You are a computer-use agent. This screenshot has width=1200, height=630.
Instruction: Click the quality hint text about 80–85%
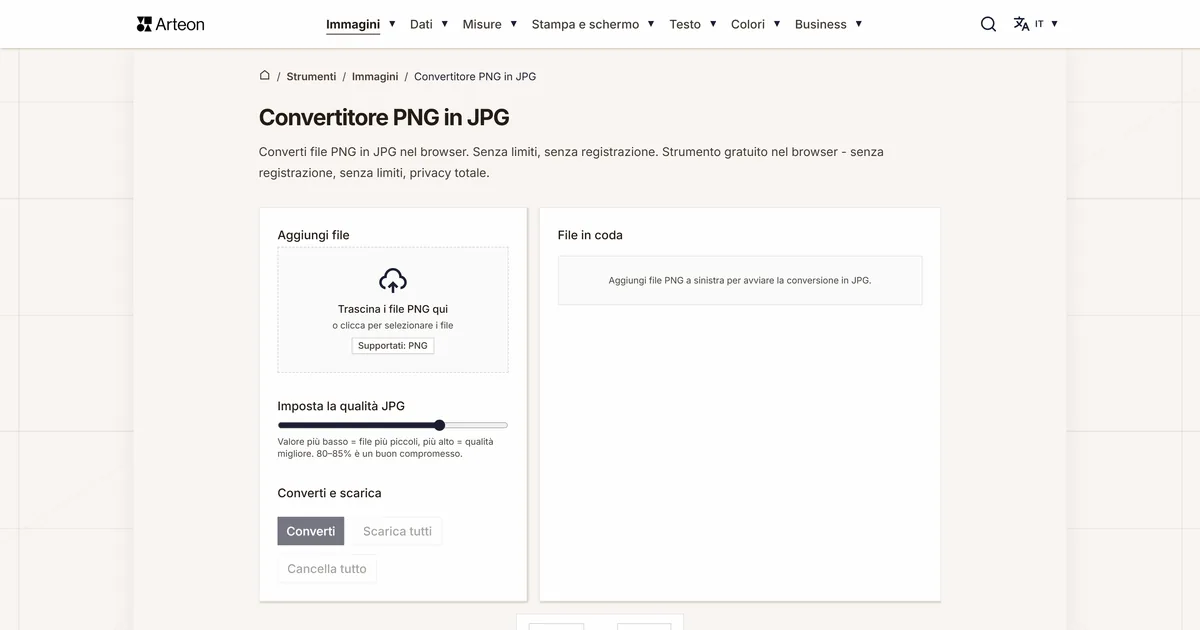coord(386,447)
